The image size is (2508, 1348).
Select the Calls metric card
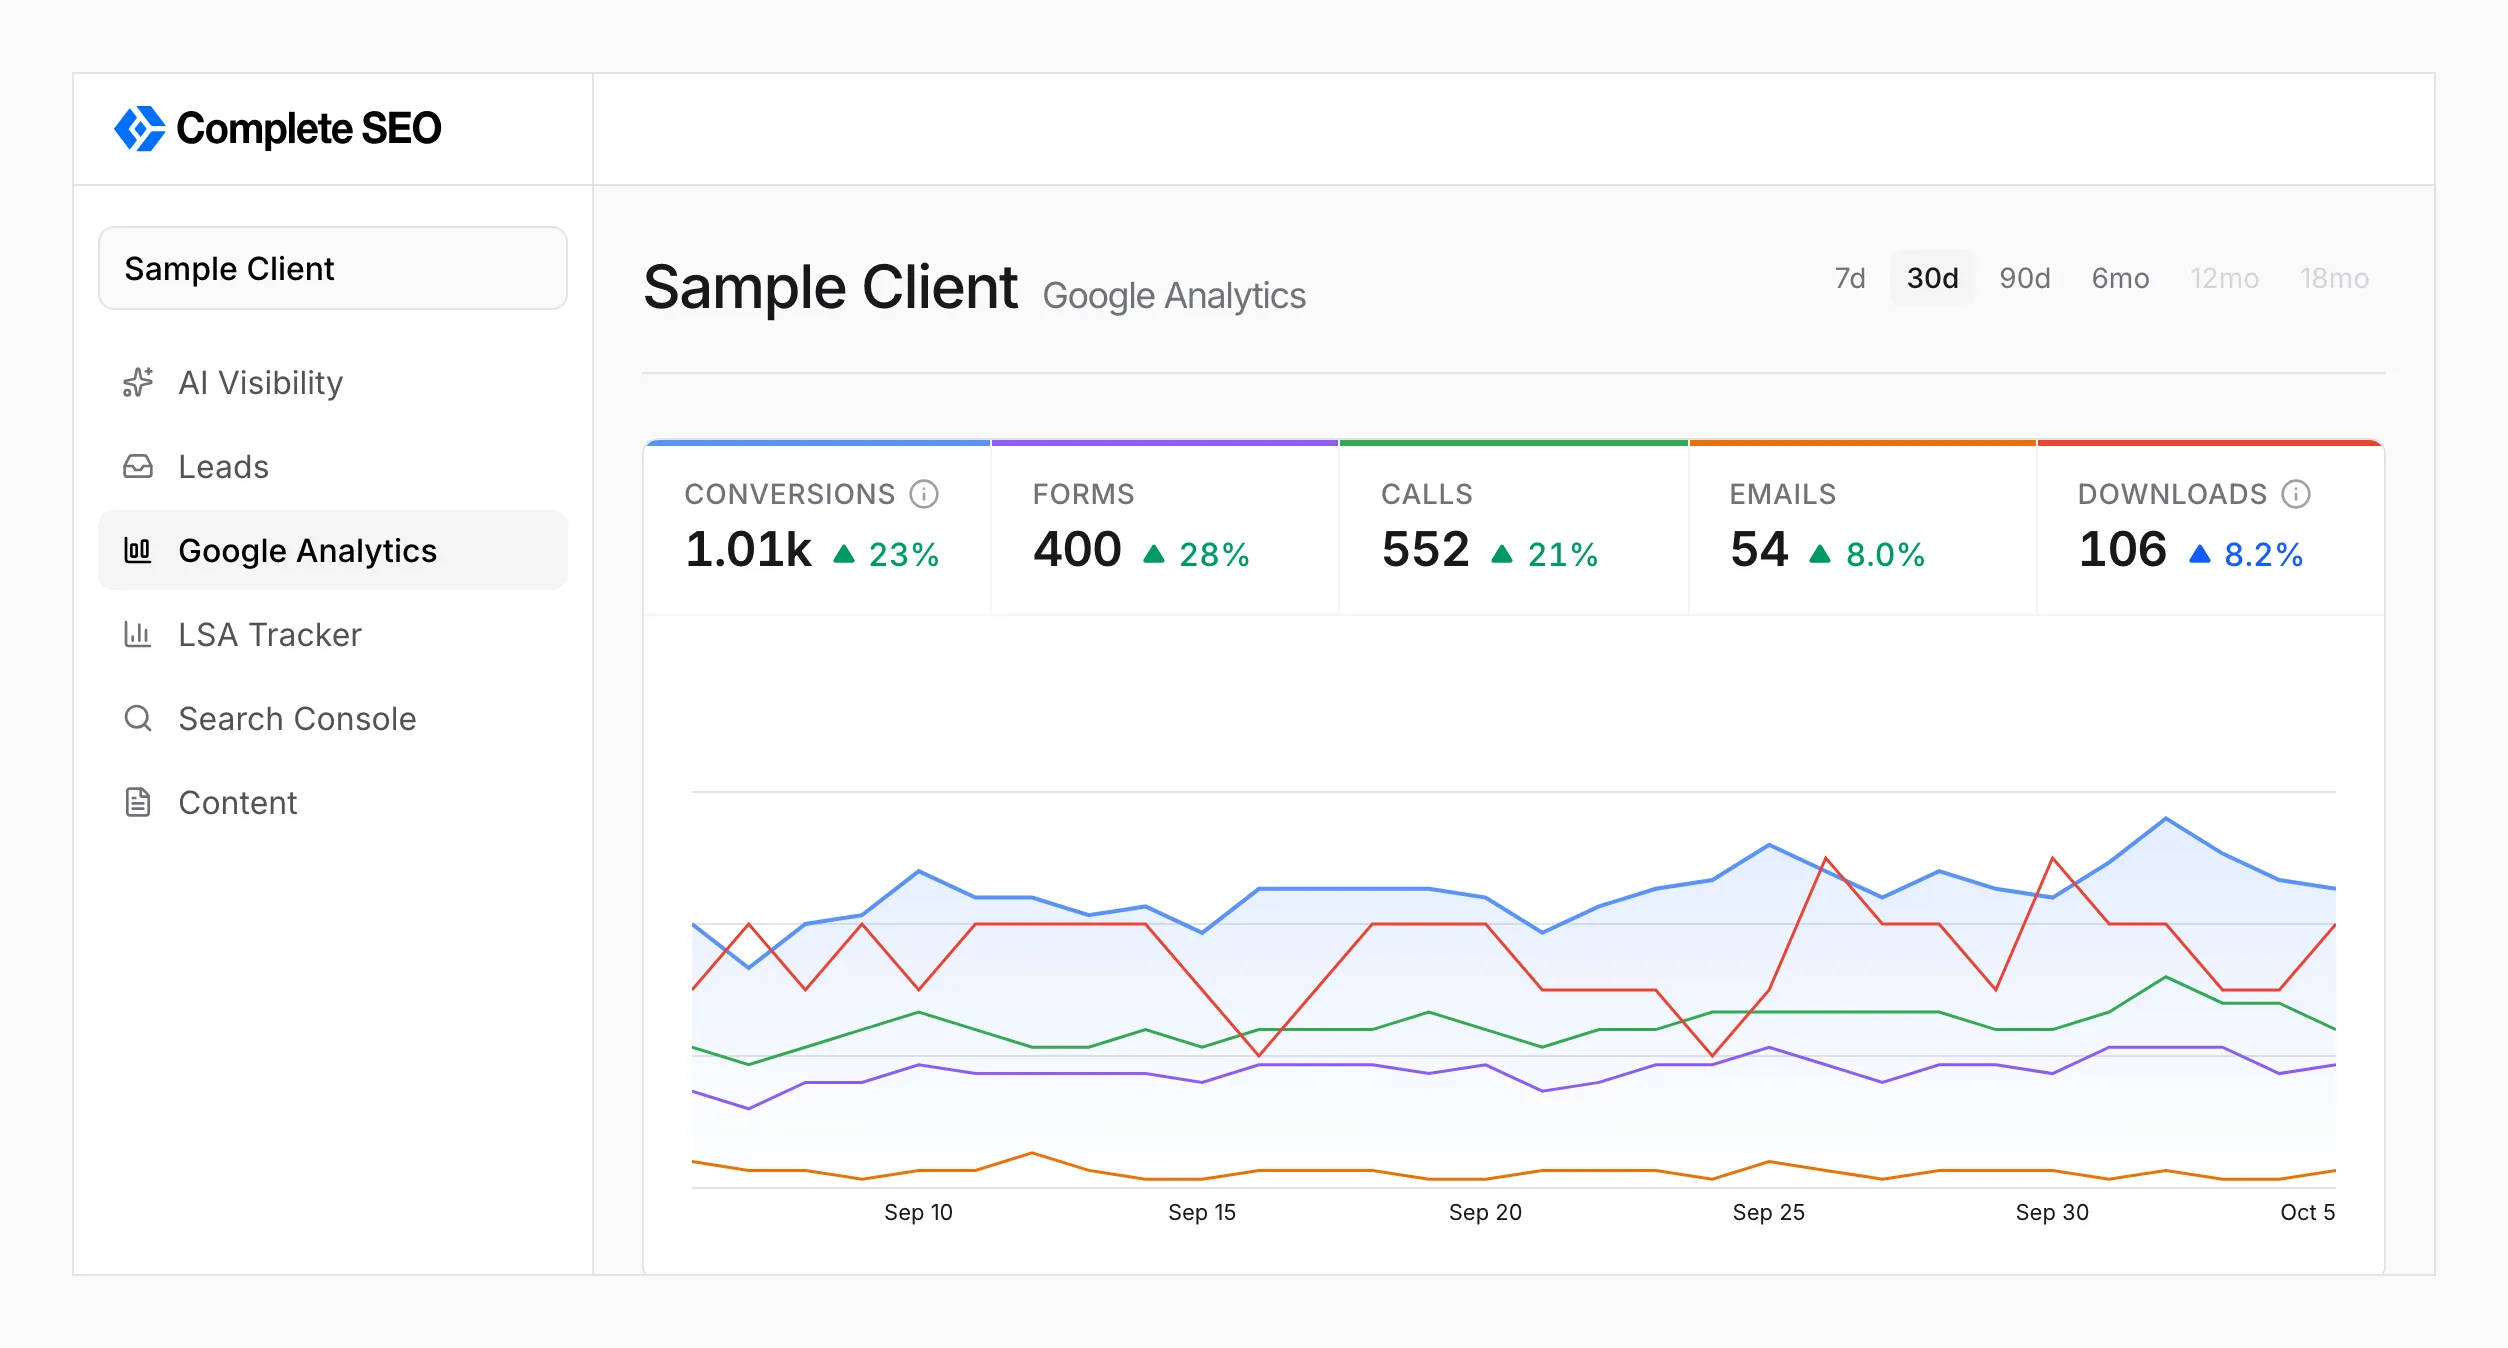1514,527
